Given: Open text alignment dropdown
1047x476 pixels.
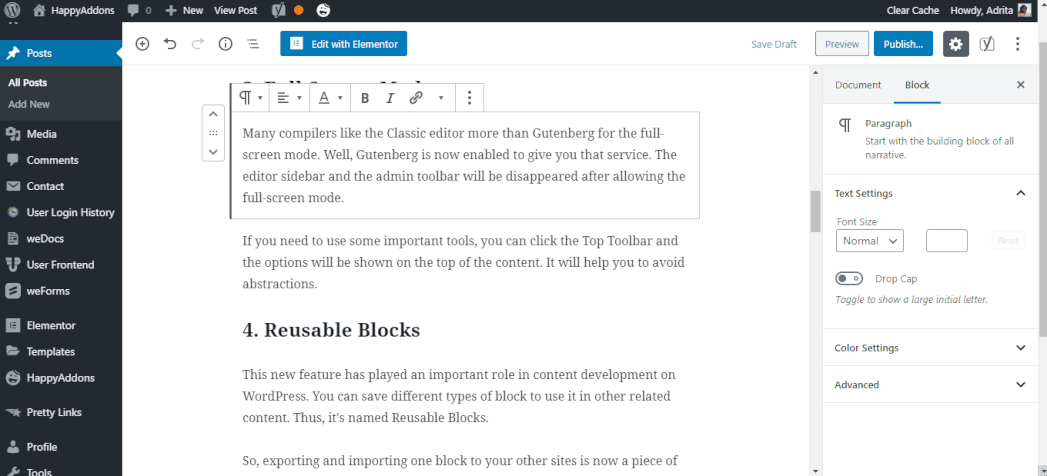Looking at the screenshot, I should 289,98.
